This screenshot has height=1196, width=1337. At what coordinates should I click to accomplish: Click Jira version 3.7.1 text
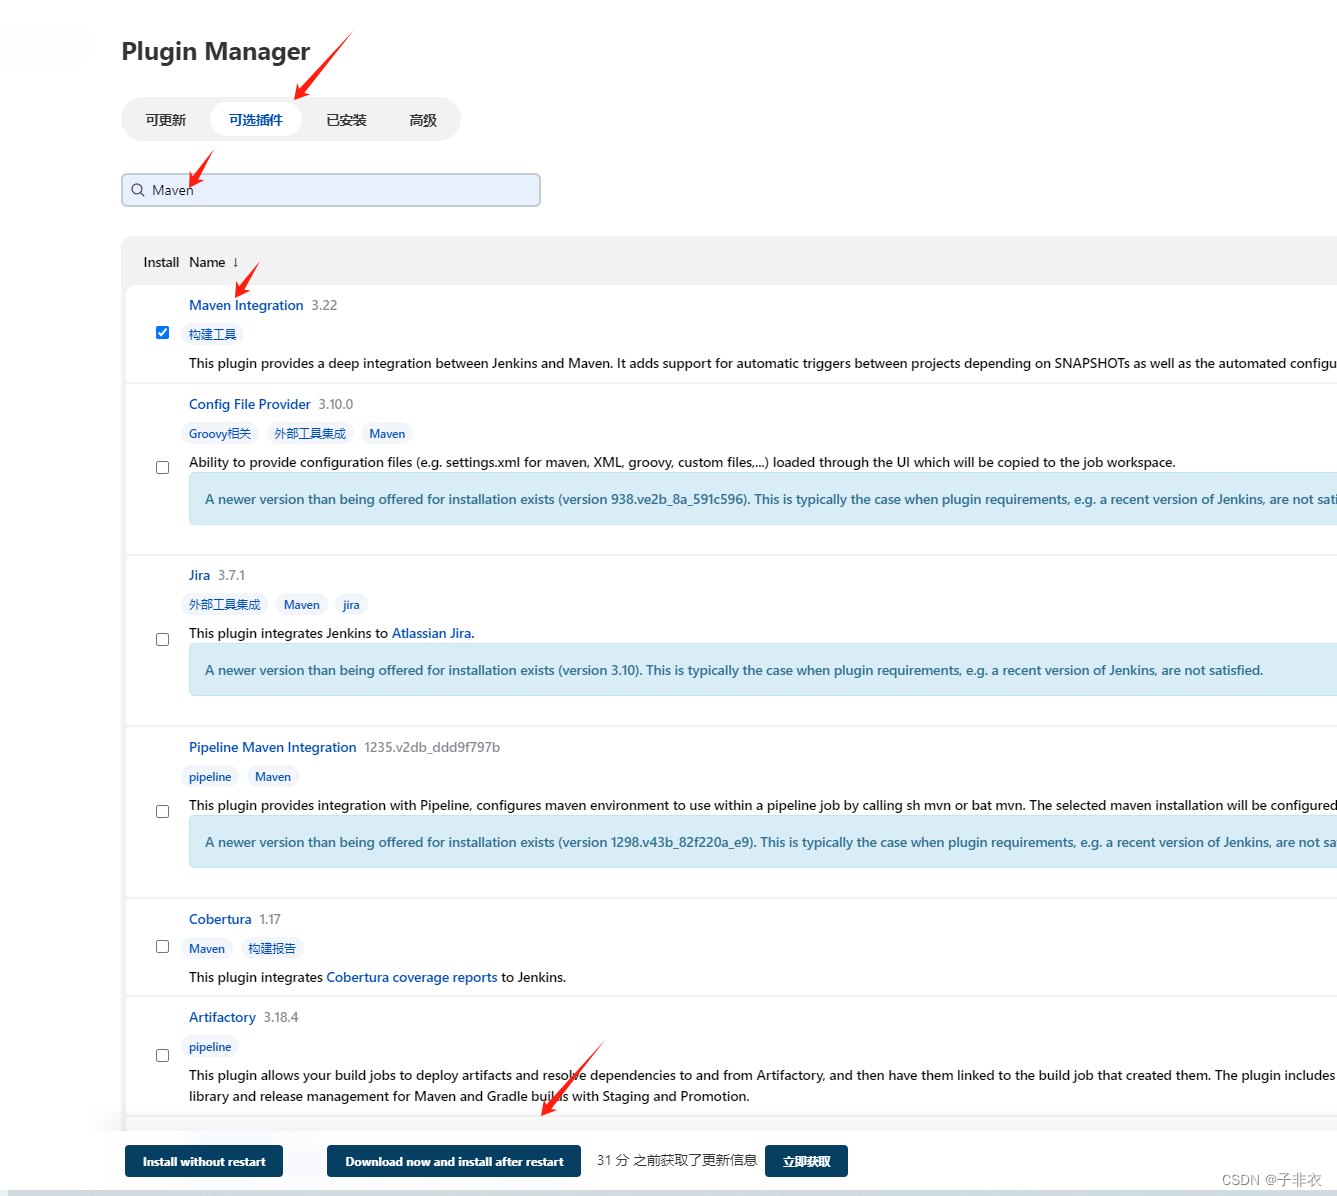[x=231, y=575]
